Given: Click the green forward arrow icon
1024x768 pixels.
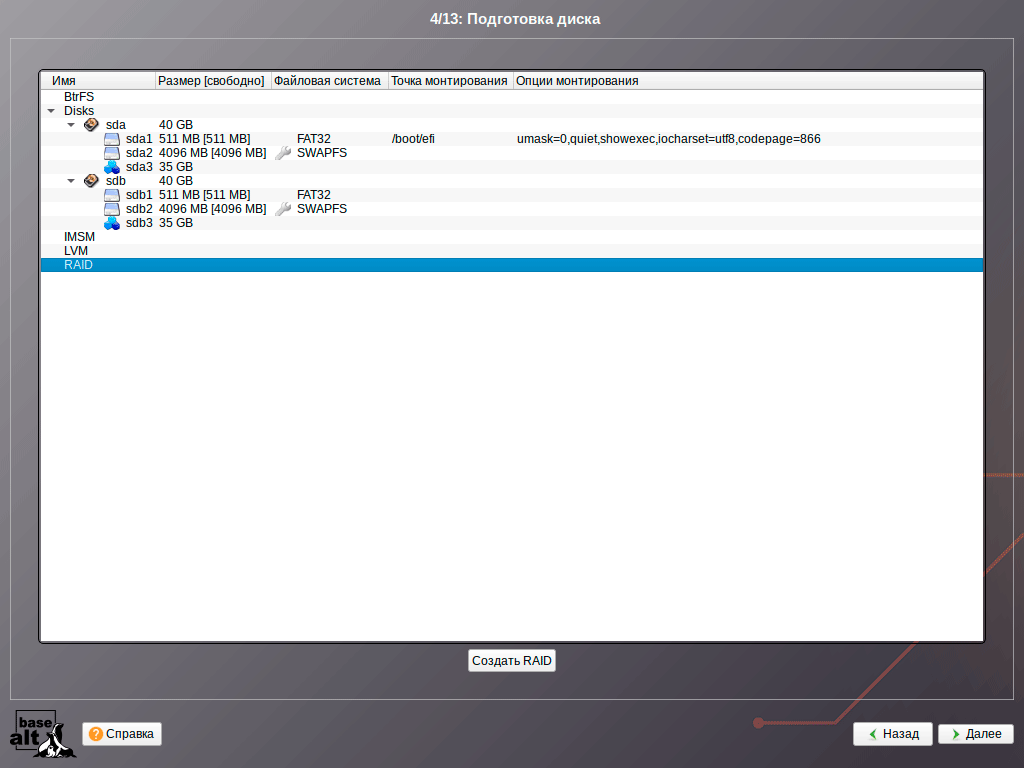Looking at the screenshot, I should point(955,734).
